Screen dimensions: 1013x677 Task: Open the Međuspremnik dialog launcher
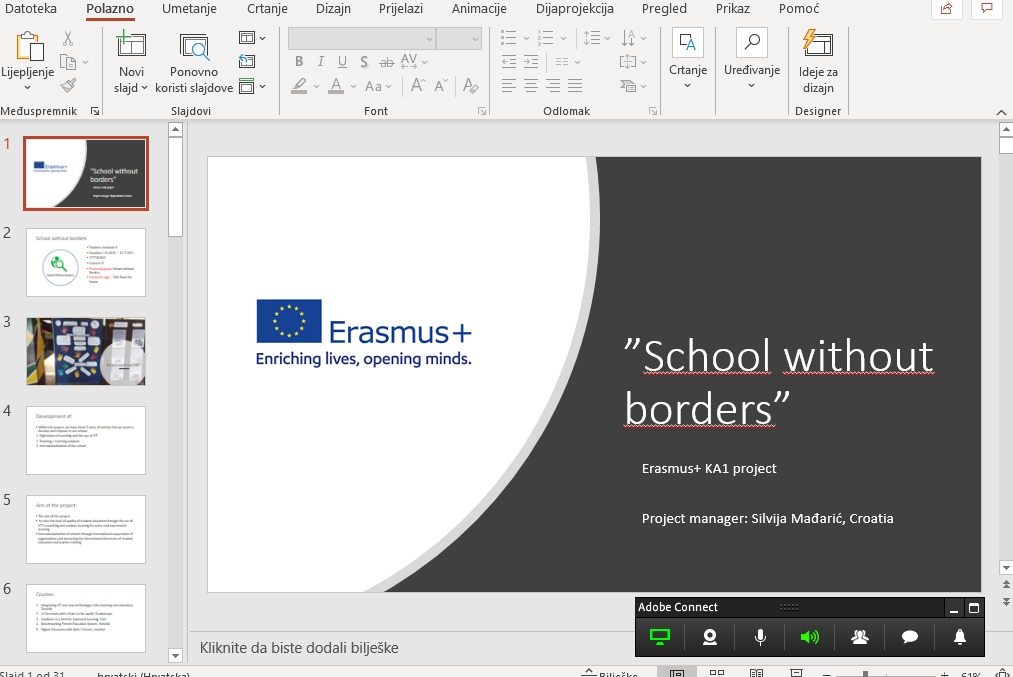coord(95,111)
